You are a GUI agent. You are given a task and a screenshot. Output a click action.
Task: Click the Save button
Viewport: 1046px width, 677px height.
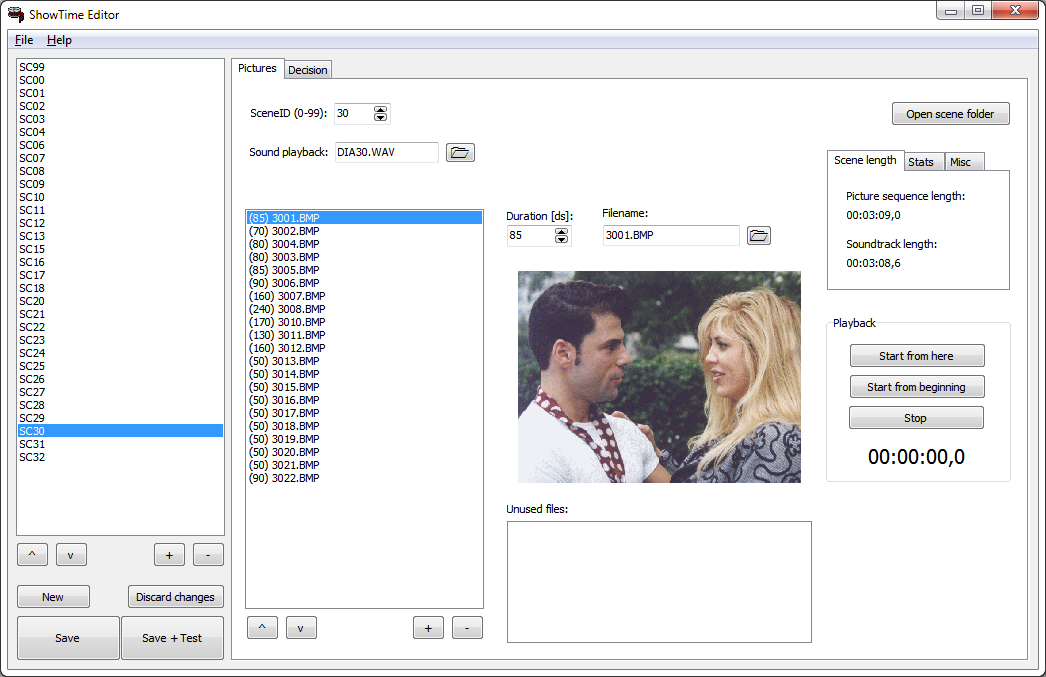point(67,638)
